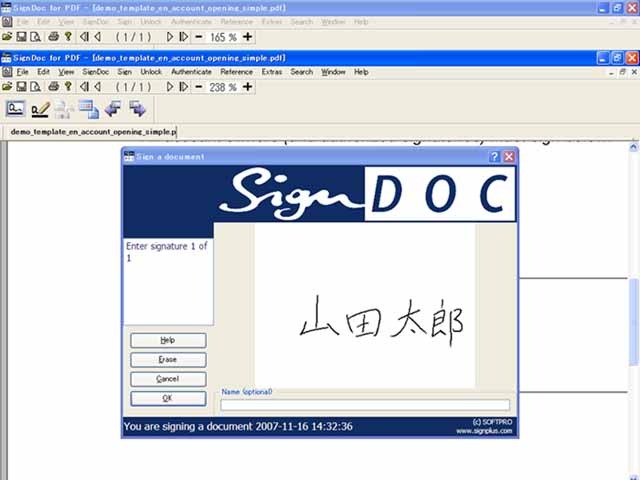Open the File menu in front window
640x480 pixels.
point(22,72)
